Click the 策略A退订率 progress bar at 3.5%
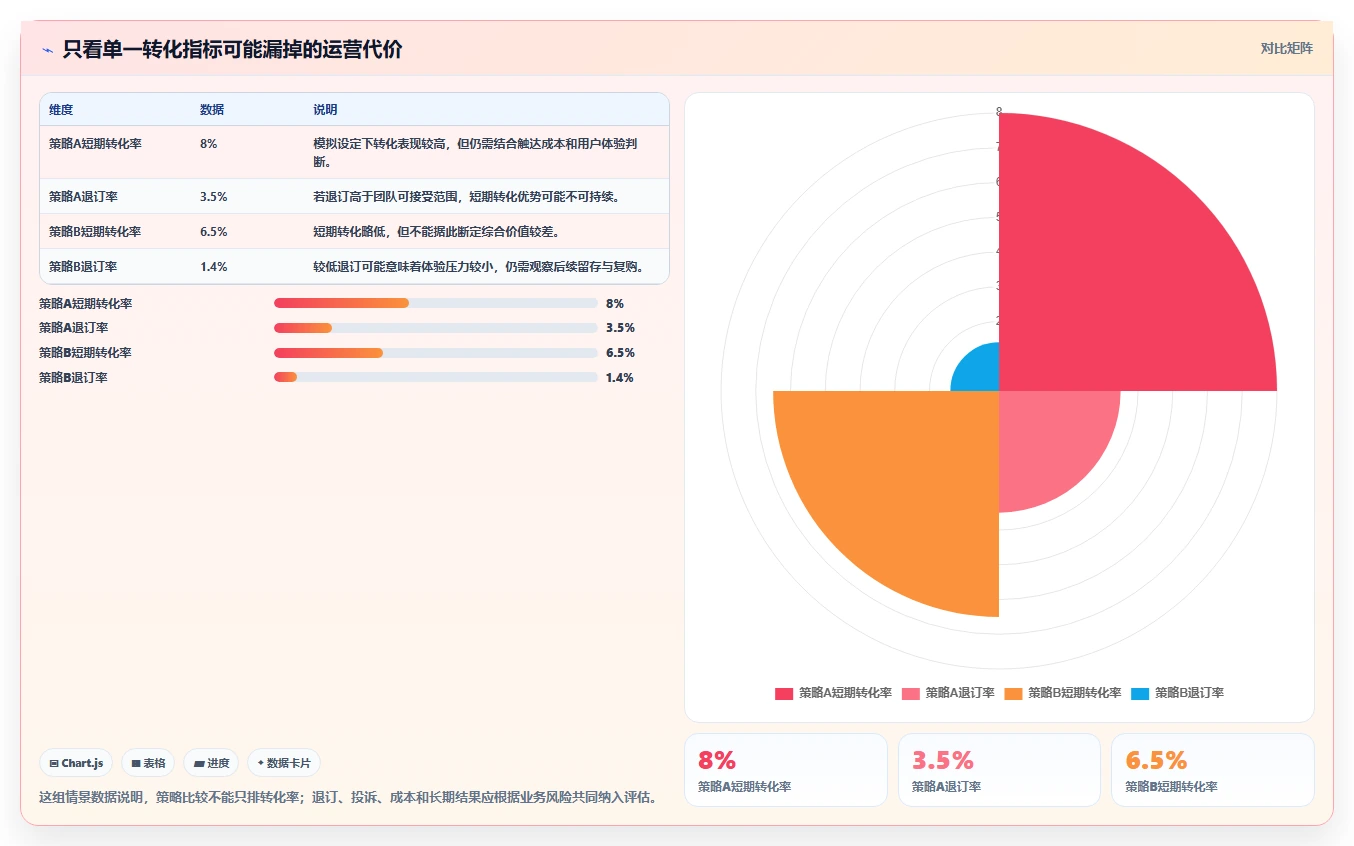This screenshot has width=1354, height=846. [x=436, y=328]
